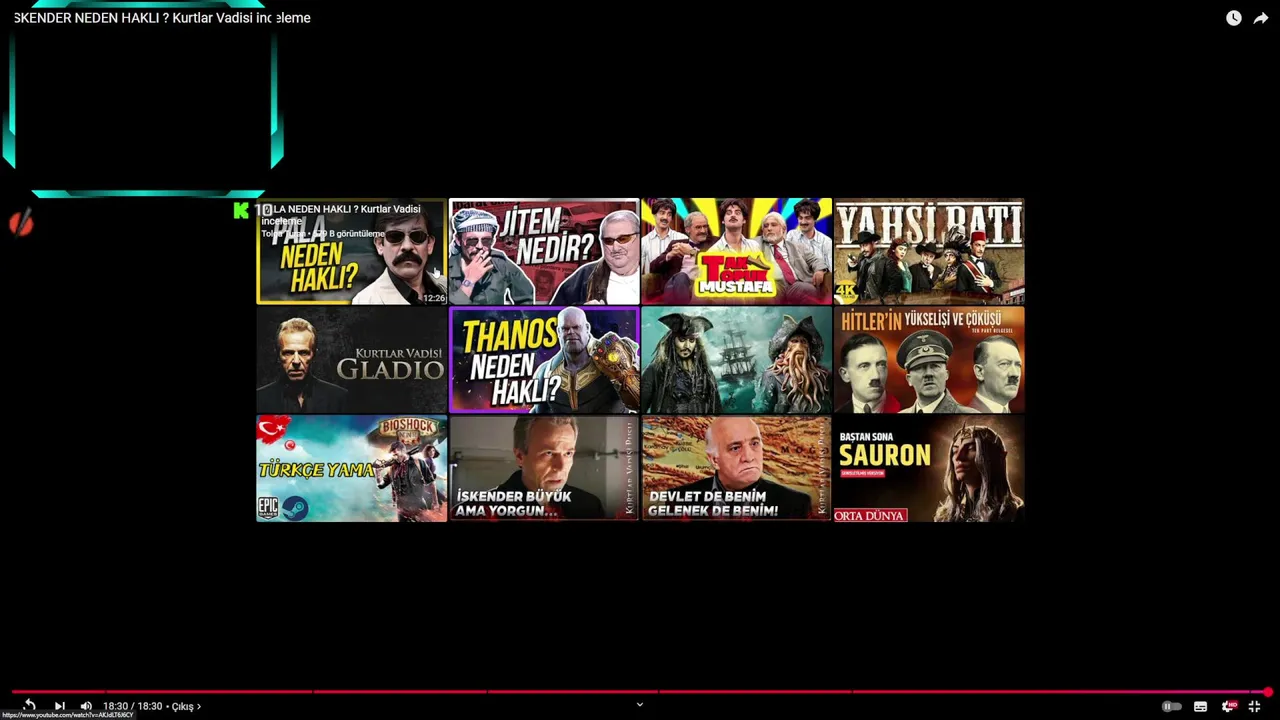
Task: Exit fullscreen mode
Action: tap(1254, 706)
